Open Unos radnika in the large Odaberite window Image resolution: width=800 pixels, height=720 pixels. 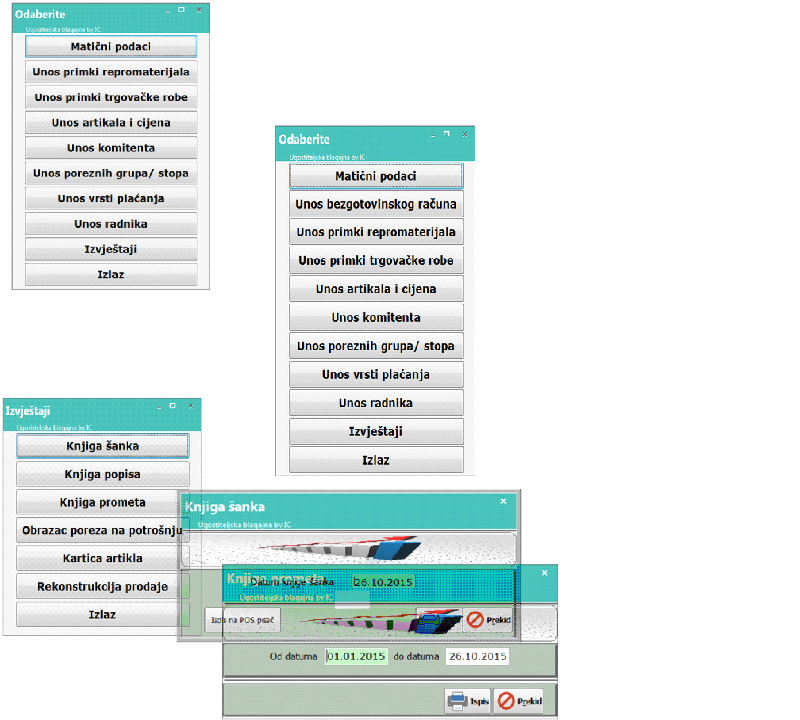point(376,403)
